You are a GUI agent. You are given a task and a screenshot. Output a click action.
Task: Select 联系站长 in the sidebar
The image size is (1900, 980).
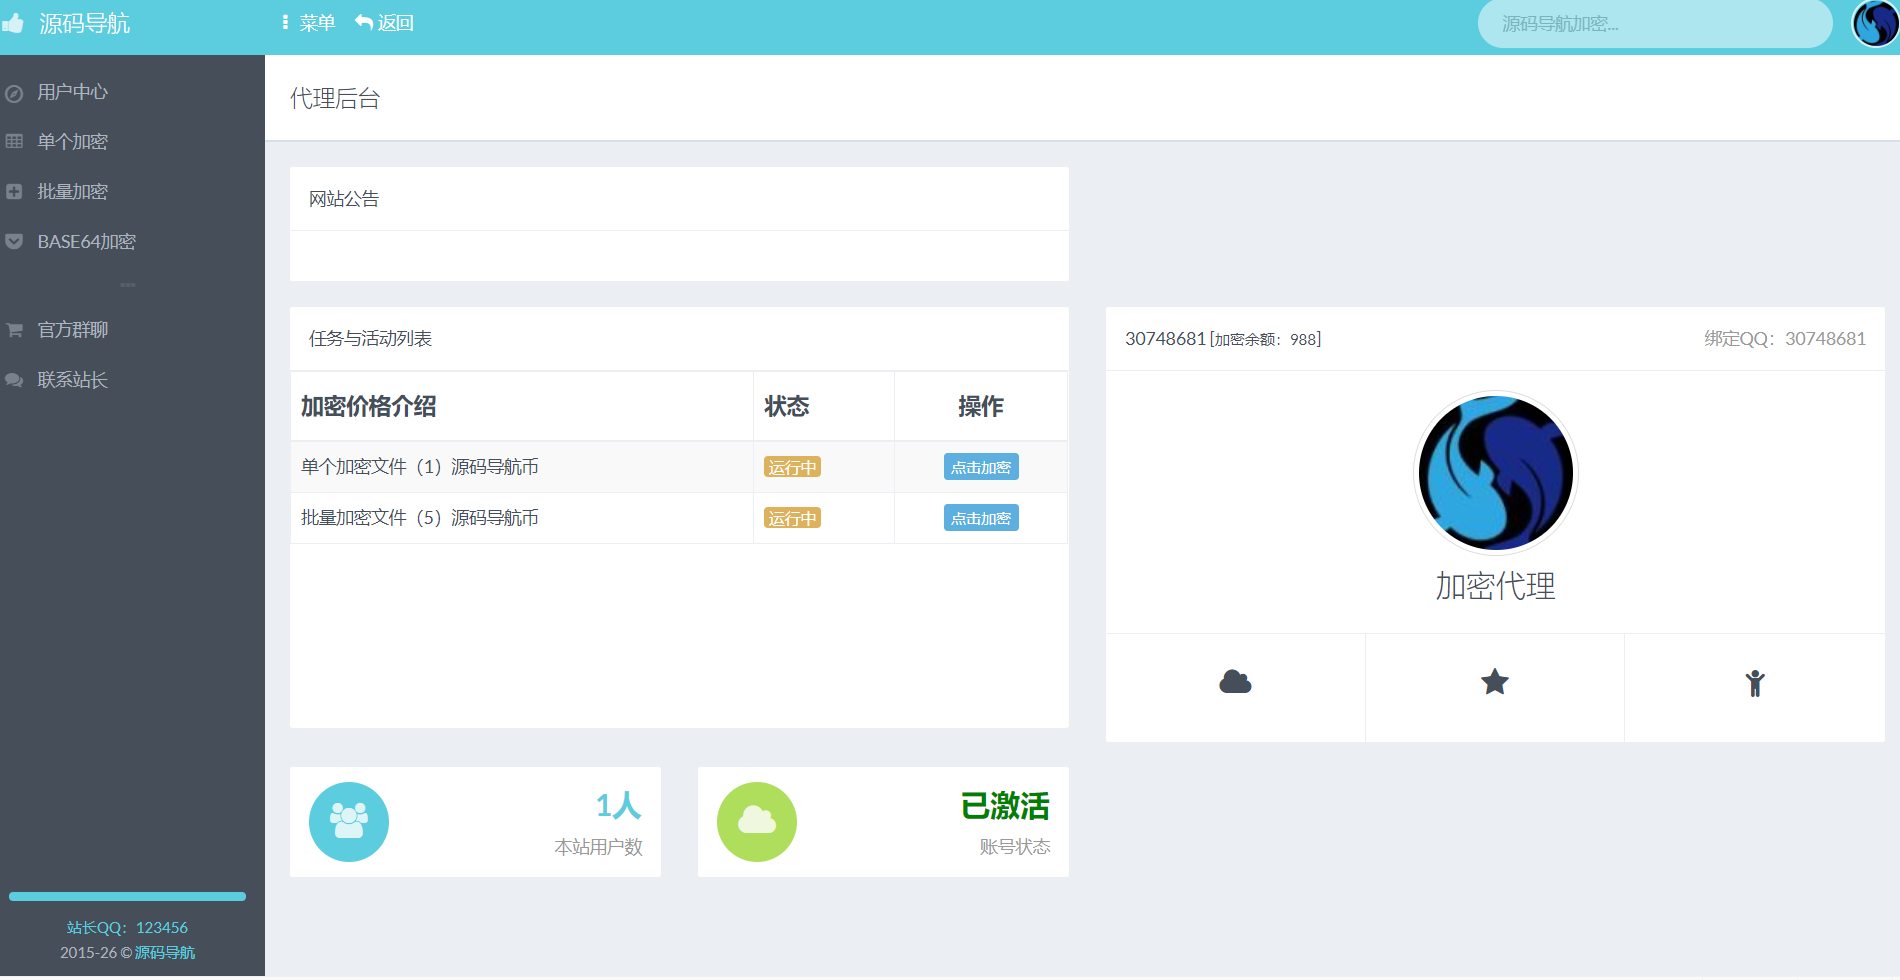(72, 380)
